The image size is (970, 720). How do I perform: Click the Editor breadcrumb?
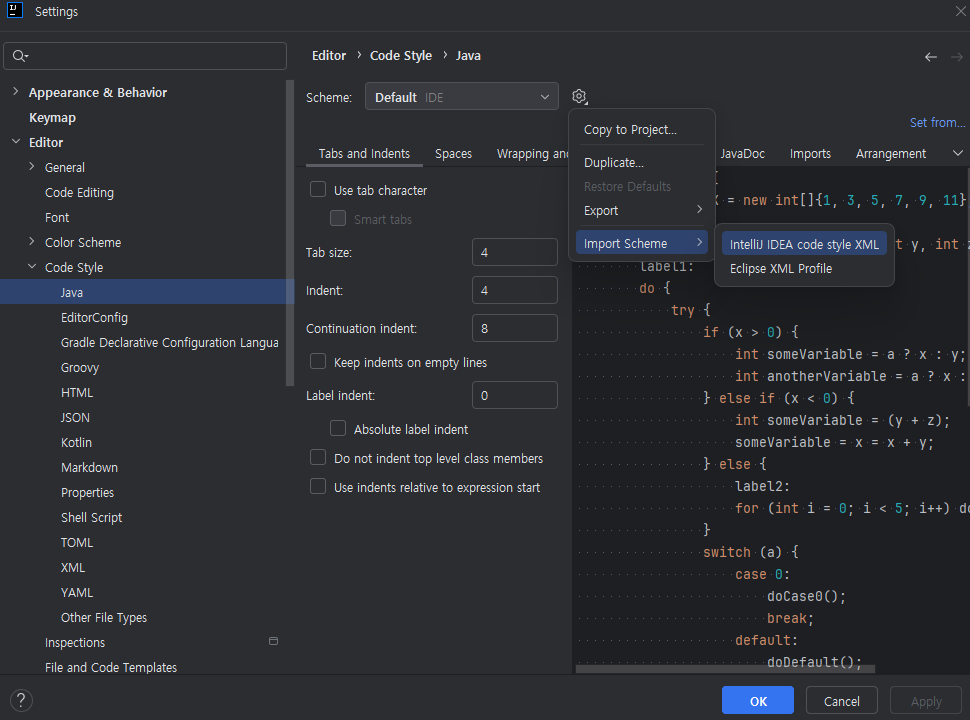pyautogui.click(x=329, y=56)
